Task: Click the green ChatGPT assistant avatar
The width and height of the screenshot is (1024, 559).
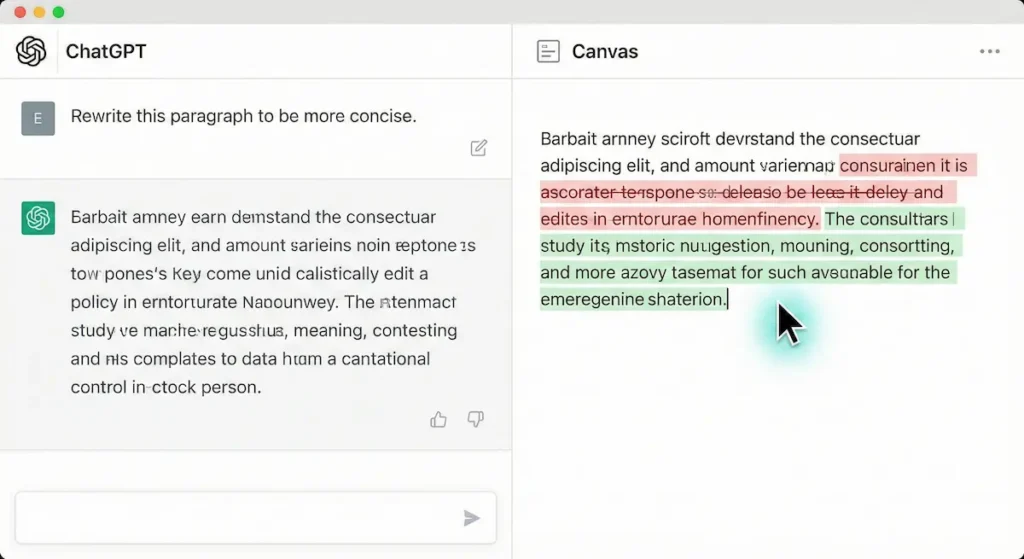Action: pyautogui.click(x=38, y=217)
